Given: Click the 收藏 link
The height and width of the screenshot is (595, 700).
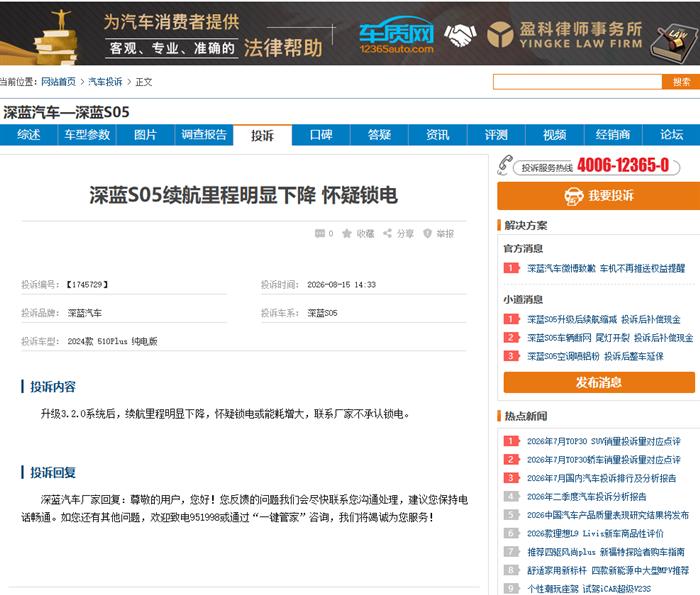Looking at the screenshot, I should pyautogui.click(x=365, y=233).
